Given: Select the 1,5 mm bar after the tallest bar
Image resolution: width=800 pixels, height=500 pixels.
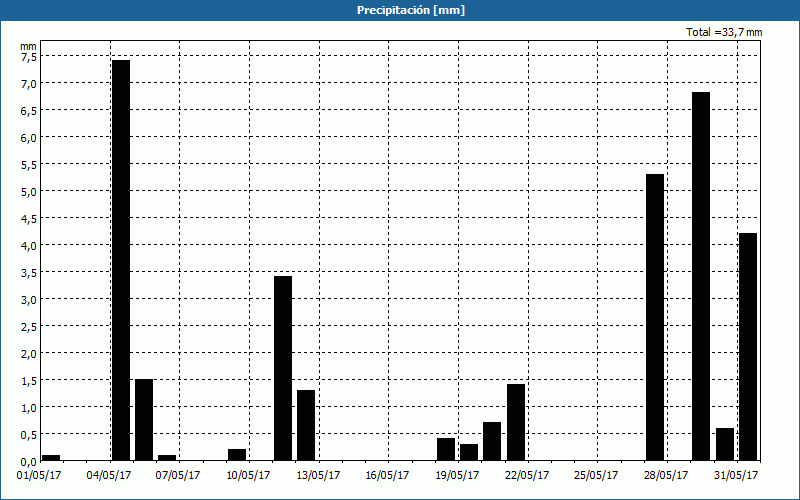Looking at the screenshot, I should click(144, 419).
